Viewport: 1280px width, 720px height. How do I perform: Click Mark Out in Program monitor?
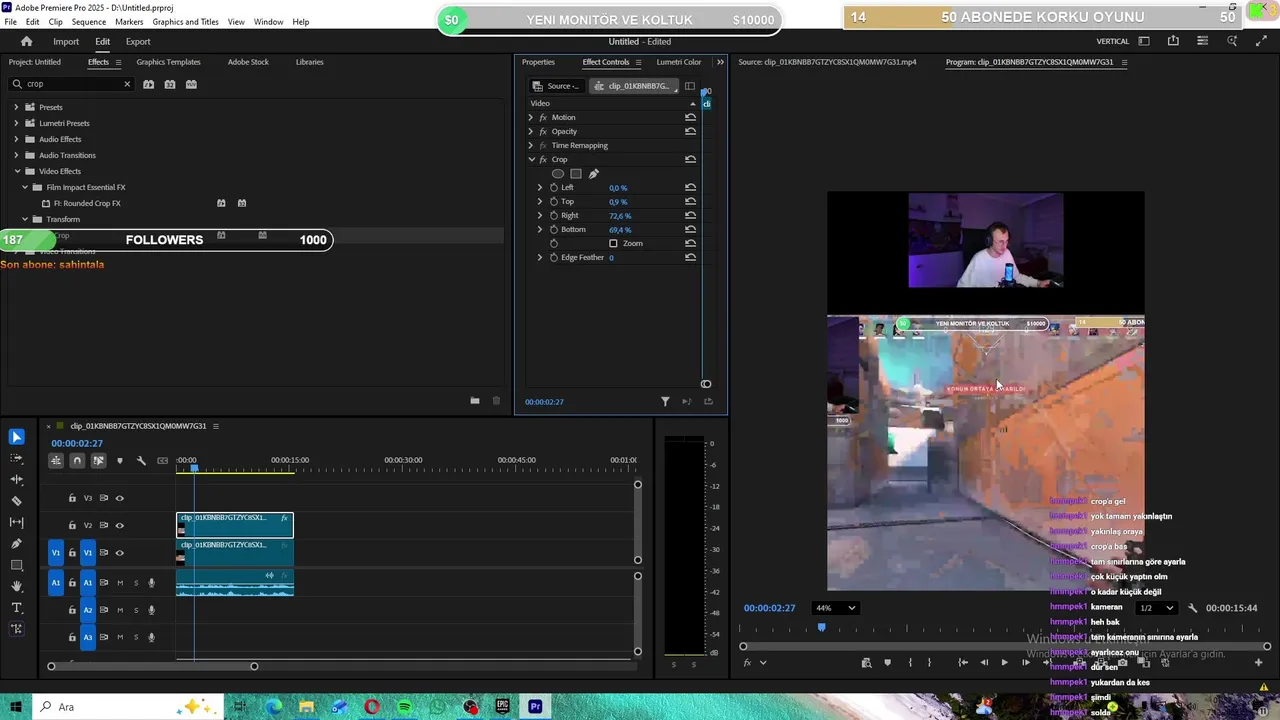click(929, 662)
